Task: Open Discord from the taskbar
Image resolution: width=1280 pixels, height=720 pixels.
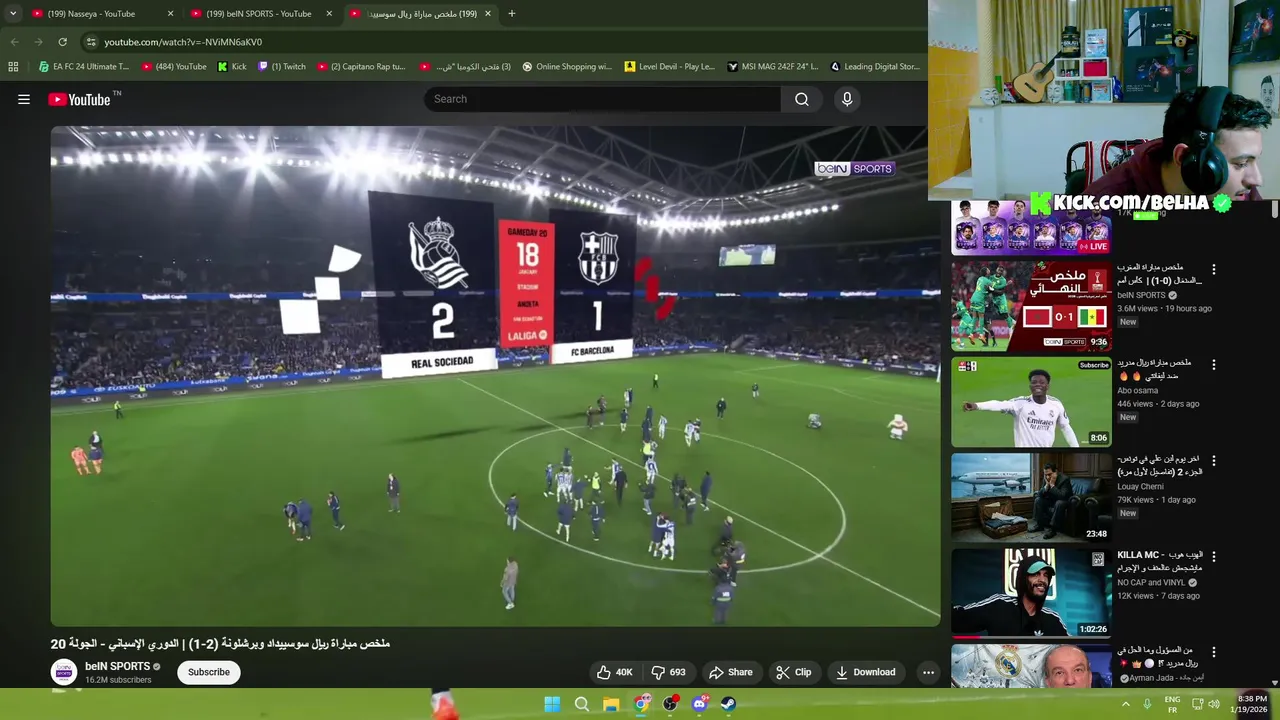Action: pyautogui.click(x=699, y=704)
